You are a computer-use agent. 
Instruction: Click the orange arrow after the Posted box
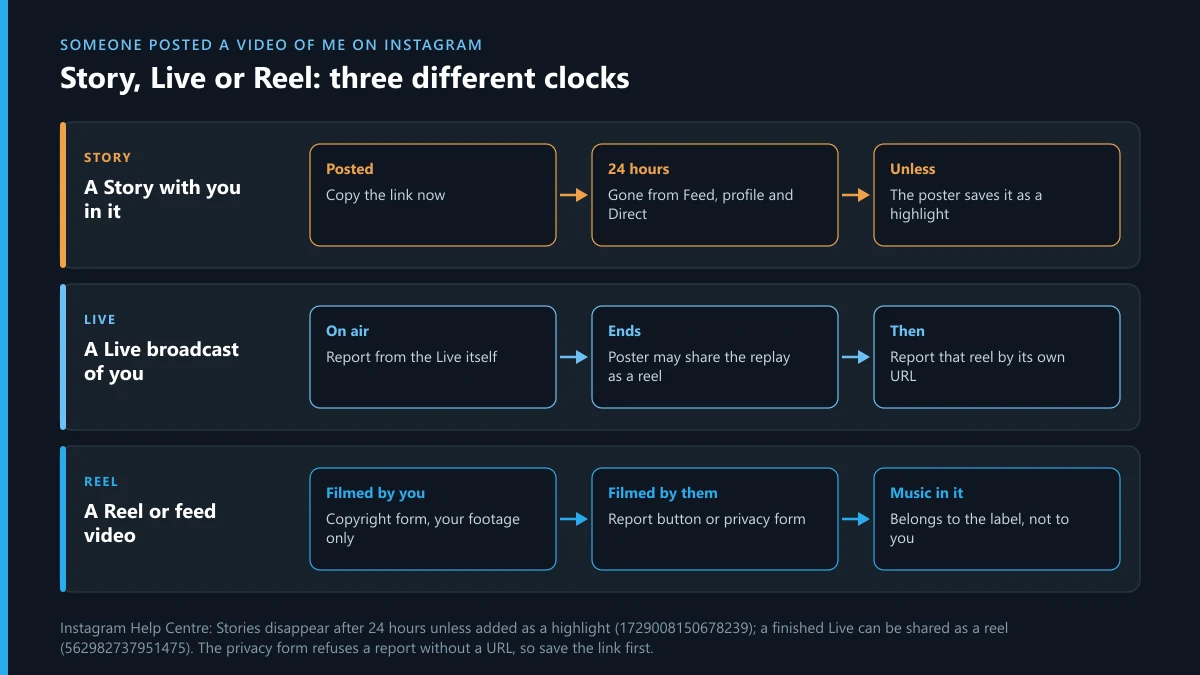pos(574,195)
